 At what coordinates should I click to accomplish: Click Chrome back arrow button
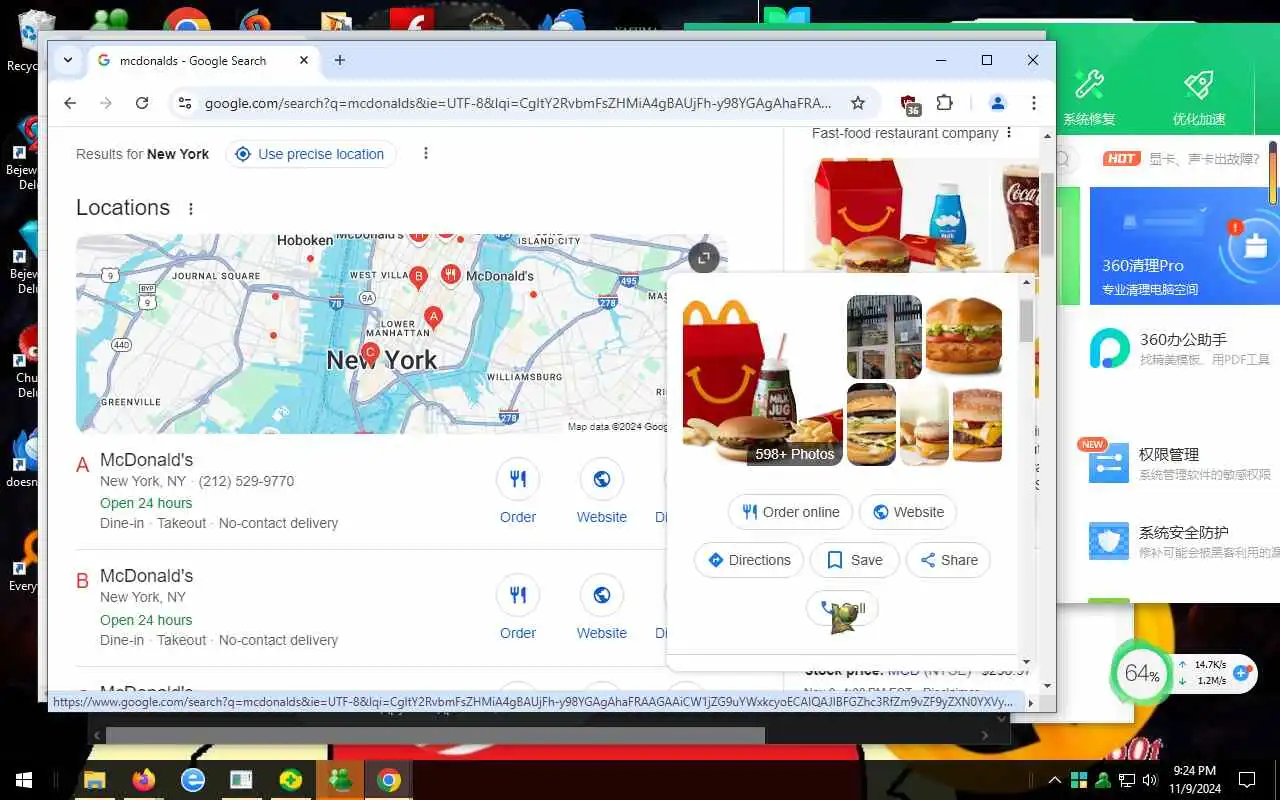pos(70,103)
